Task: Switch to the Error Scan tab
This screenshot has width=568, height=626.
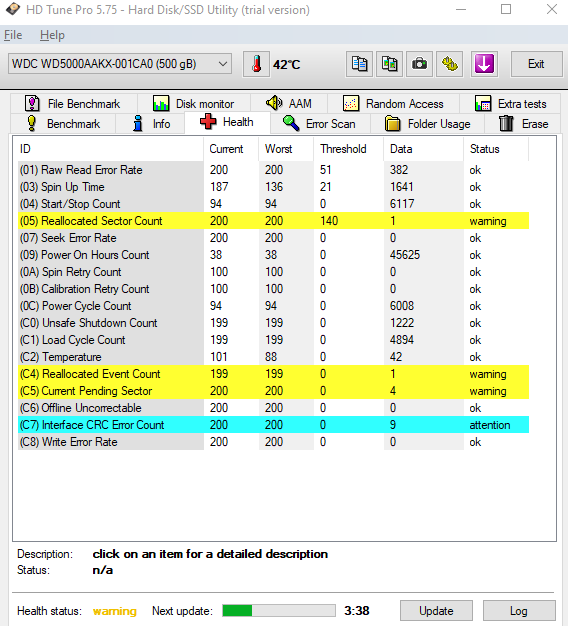Action: (x=321, y=124)
